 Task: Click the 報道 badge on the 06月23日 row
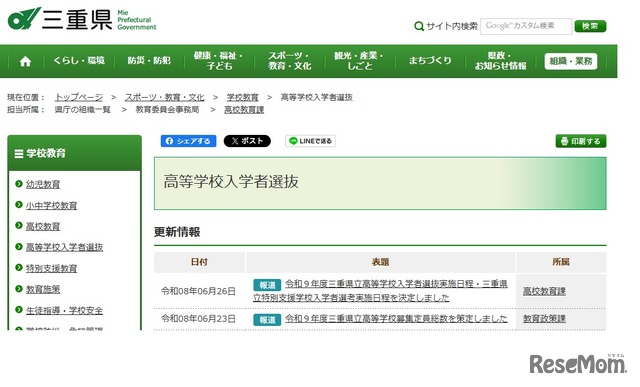267,320
